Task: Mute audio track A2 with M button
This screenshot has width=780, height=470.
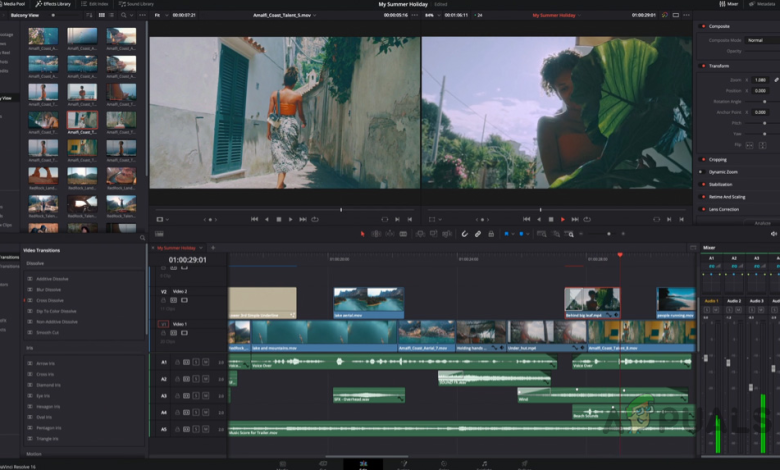Action: point(205,379)
